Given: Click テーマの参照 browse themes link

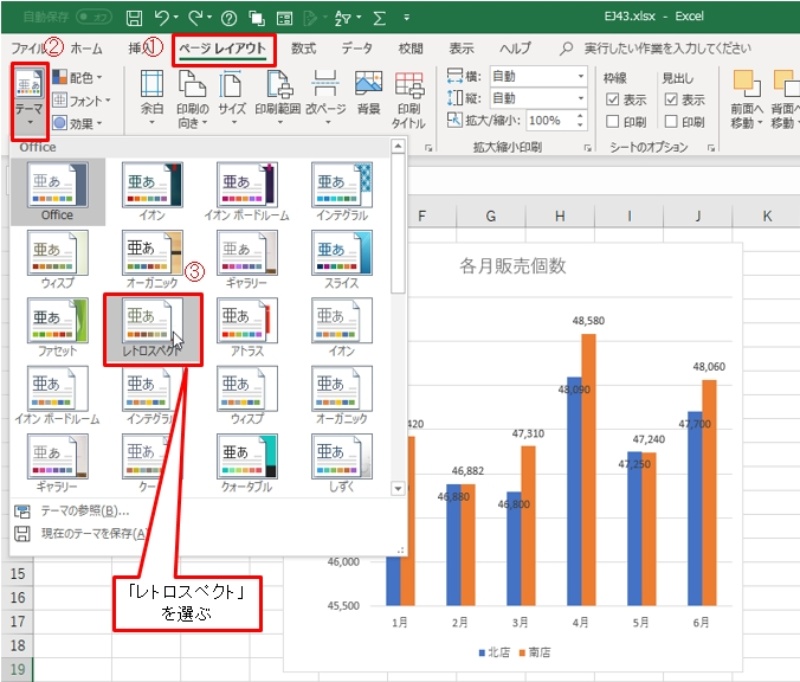Looking at the screenshot, I should [85, 511].
